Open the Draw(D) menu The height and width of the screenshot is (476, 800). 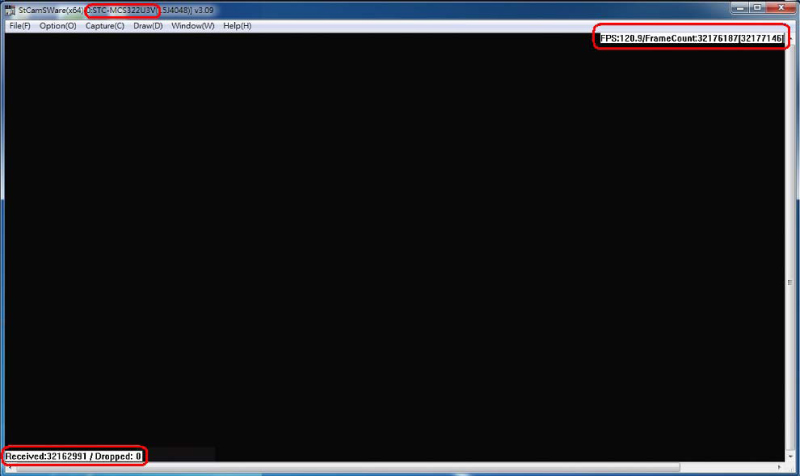148,25
